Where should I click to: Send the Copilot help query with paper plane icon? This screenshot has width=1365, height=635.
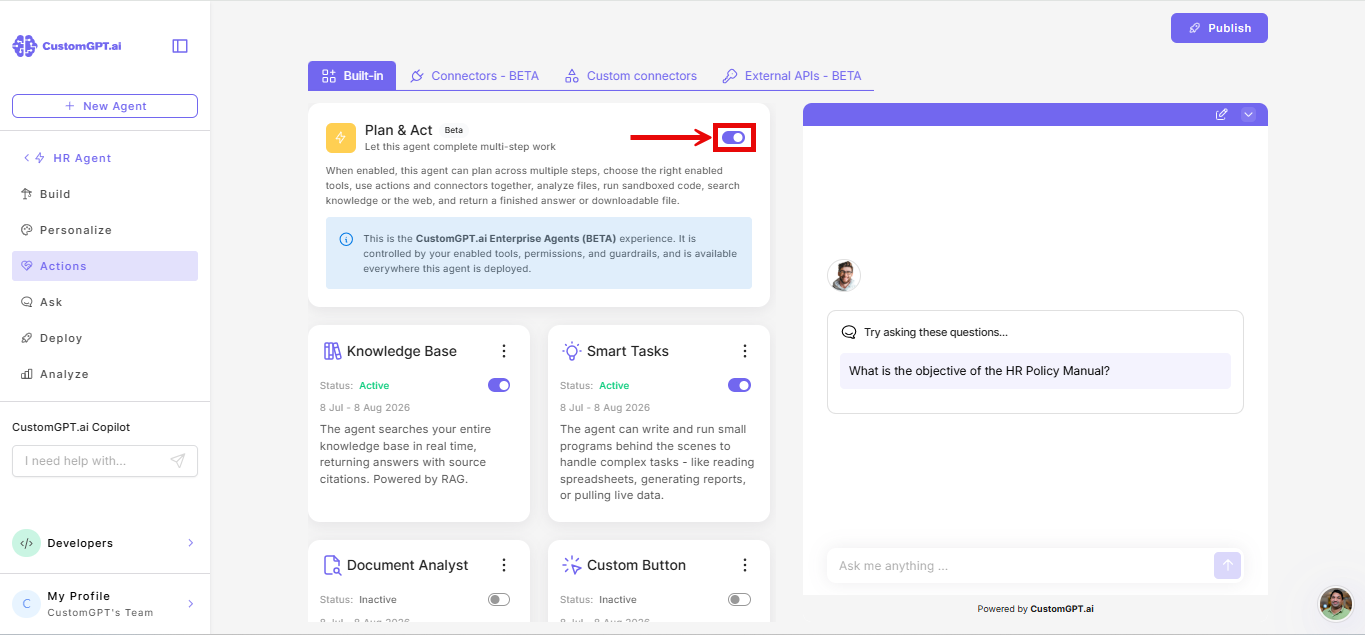pos(177,461)
